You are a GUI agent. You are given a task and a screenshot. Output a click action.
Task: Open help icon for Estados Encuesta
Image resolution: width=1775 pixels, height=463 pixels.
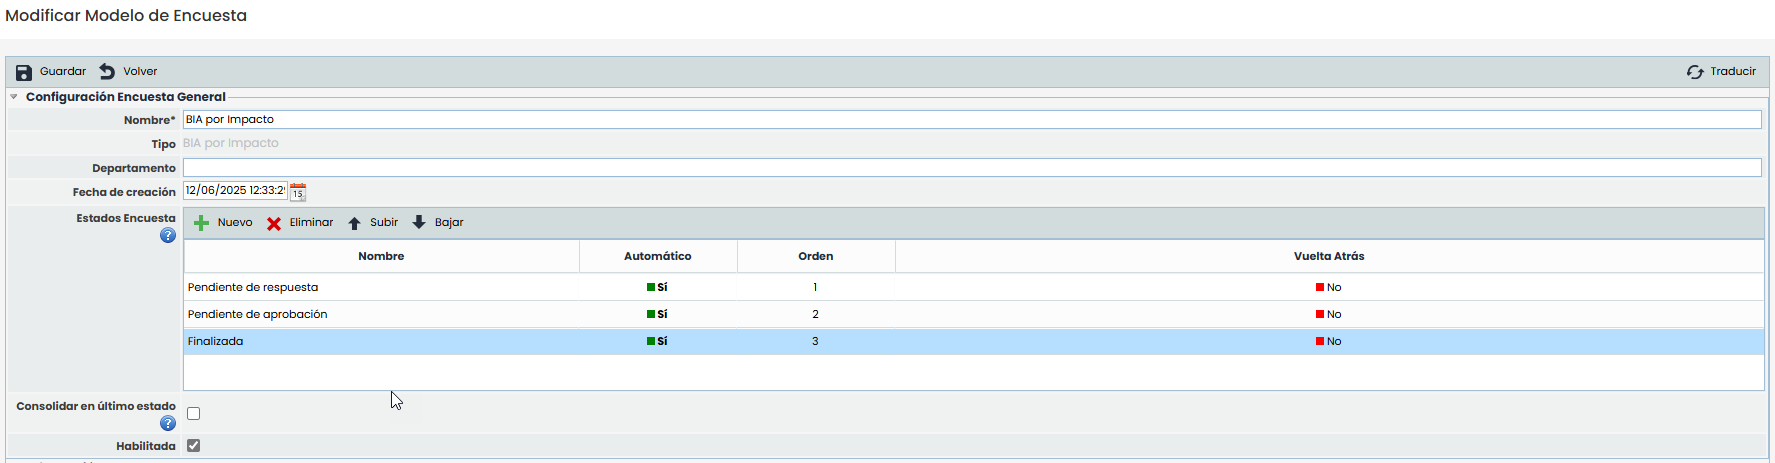click(x=168, y=236)
